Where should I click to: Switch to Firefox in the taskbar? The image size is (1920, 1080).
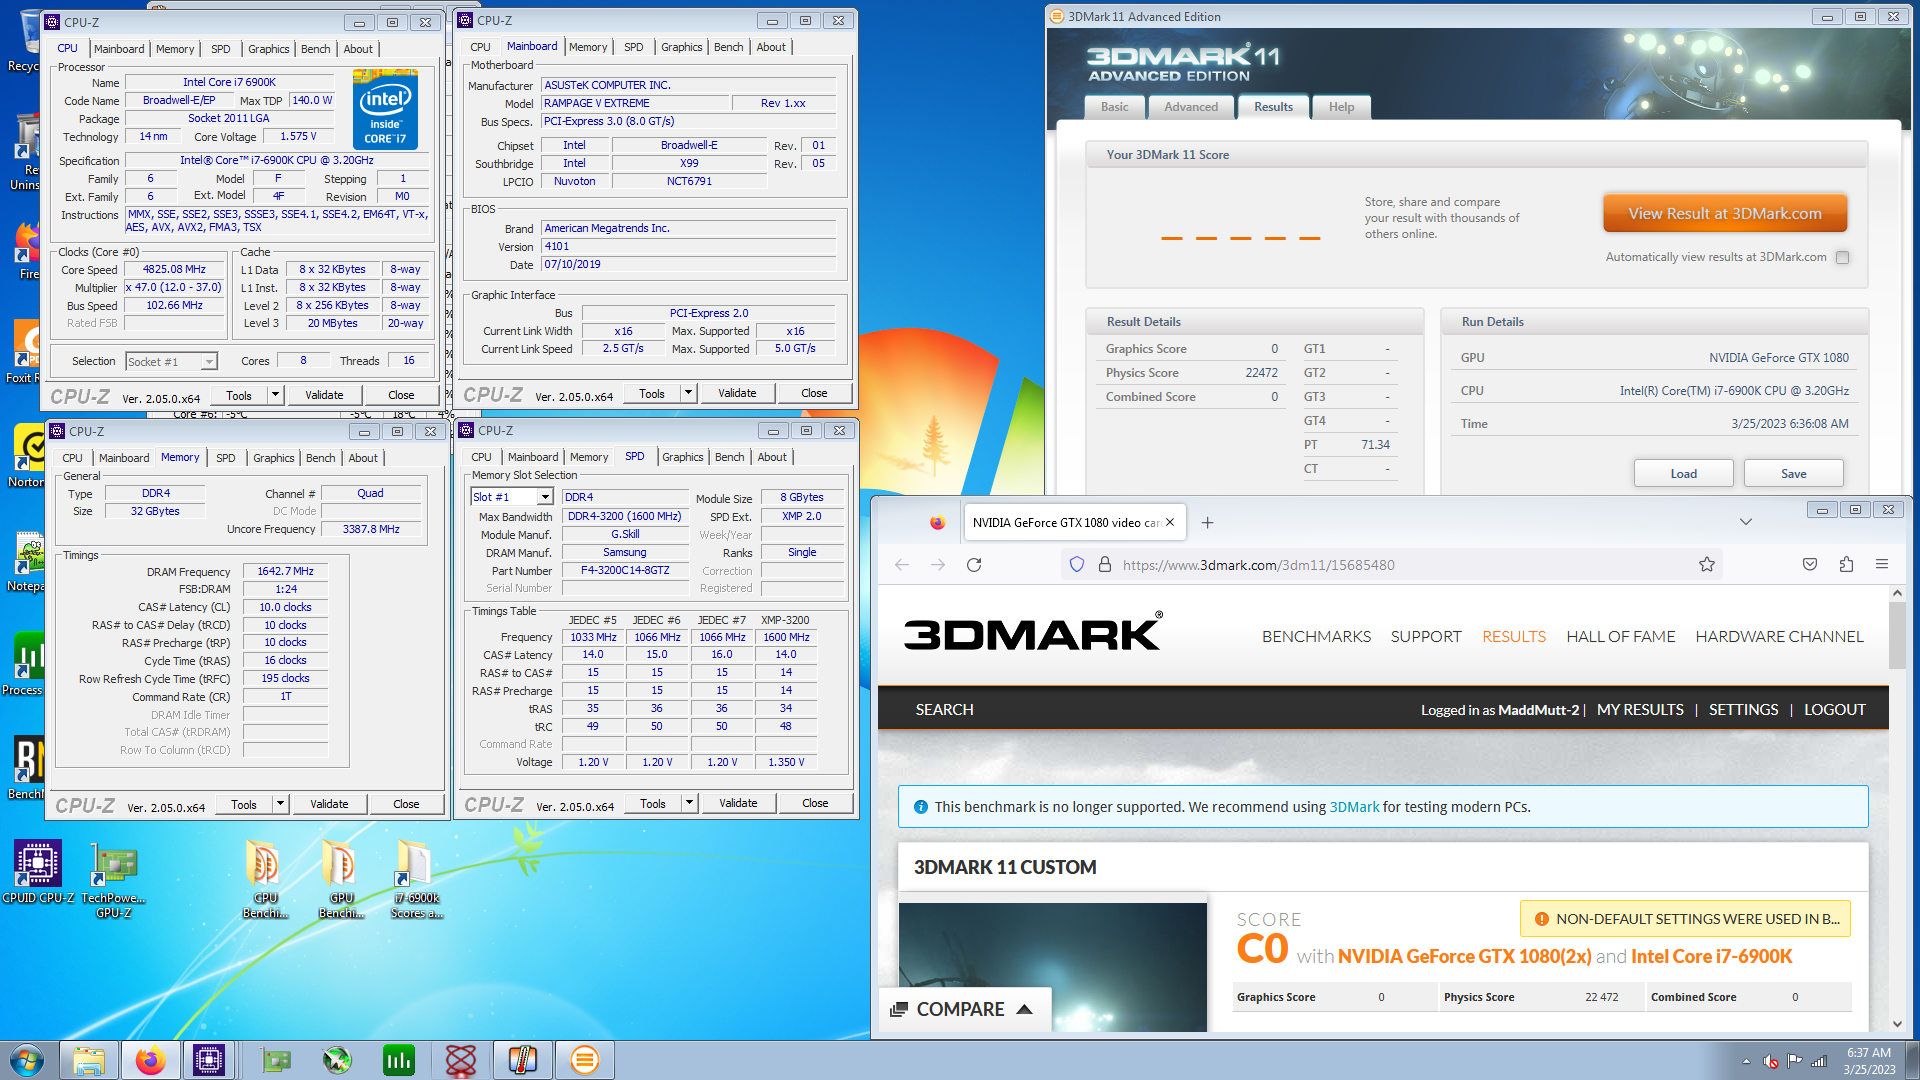coord(150,1060)
